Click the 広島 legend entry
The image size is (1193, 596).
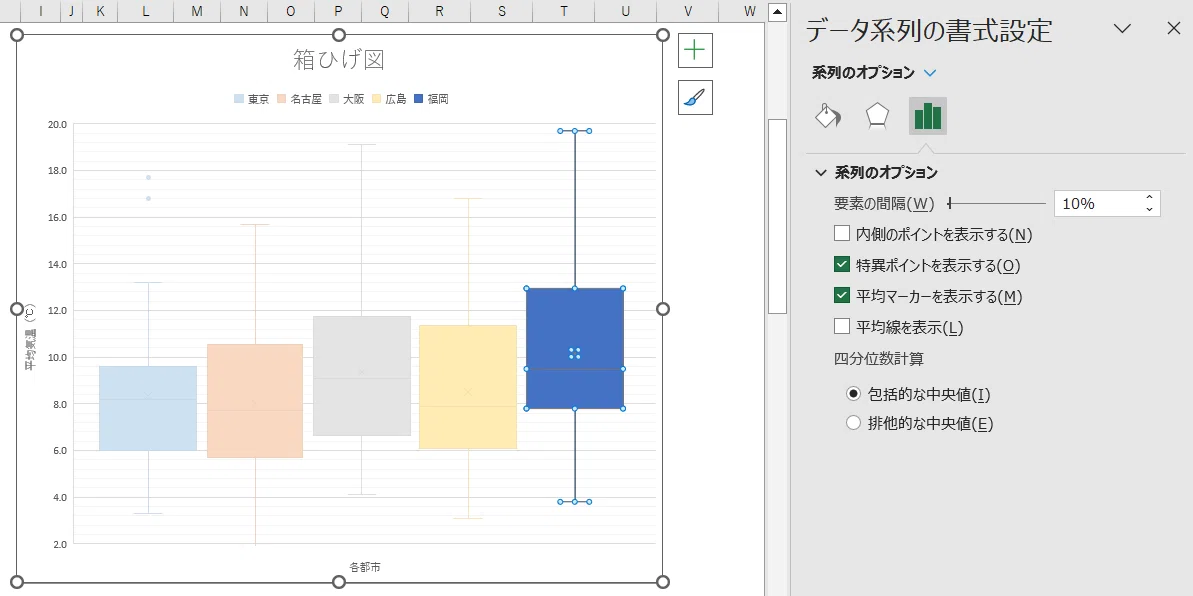tap(390, 99)
